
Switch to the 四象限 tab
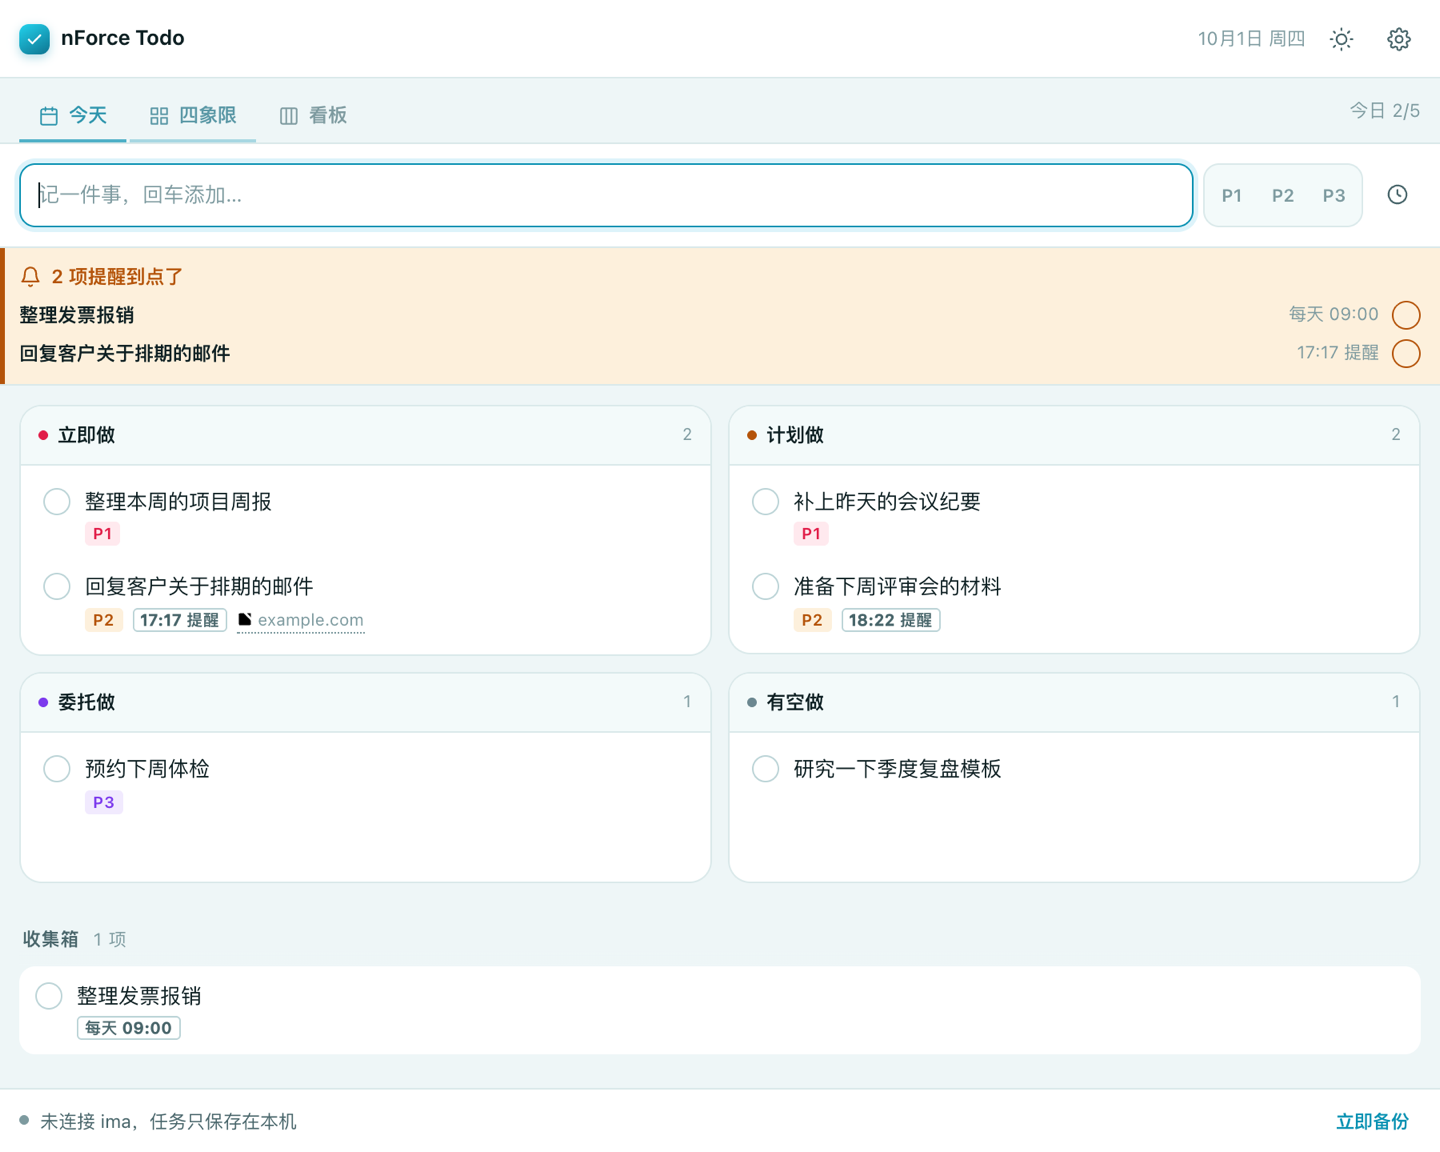[193, 115]
